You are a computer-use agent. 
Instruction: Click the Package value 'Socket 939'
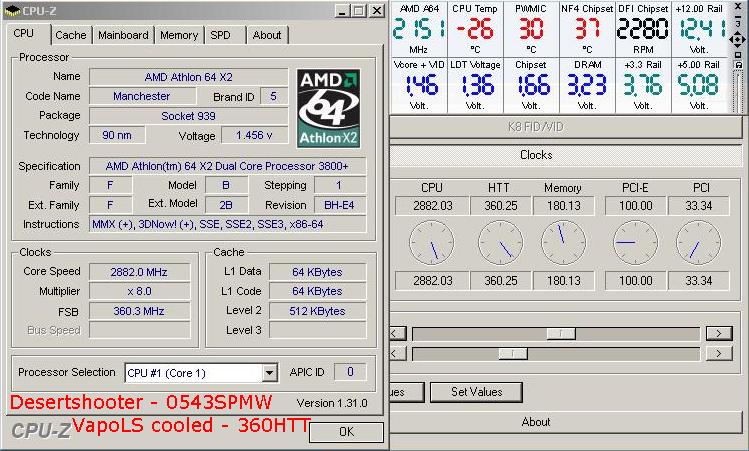(189, 116)
